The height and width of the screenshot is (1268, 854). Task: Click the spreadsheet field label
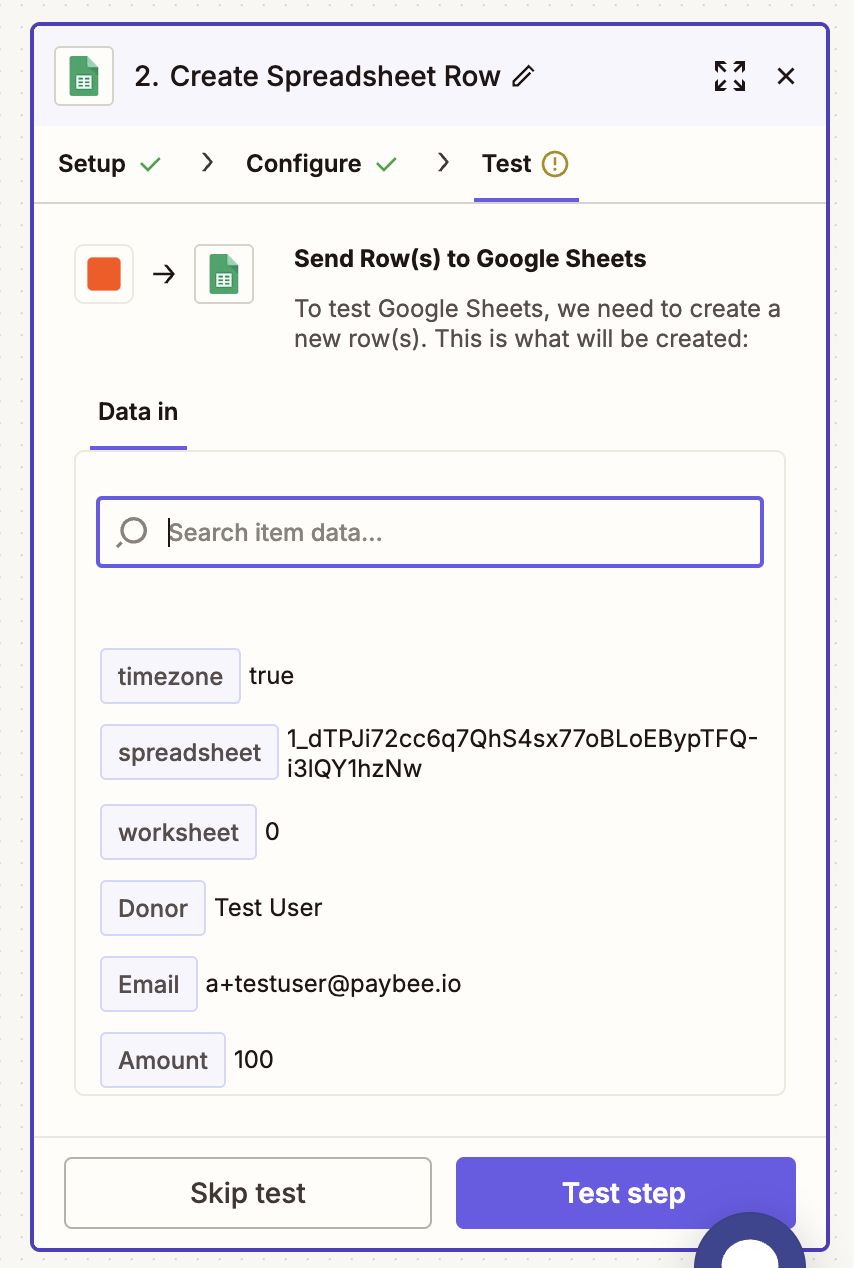[189, 752]
